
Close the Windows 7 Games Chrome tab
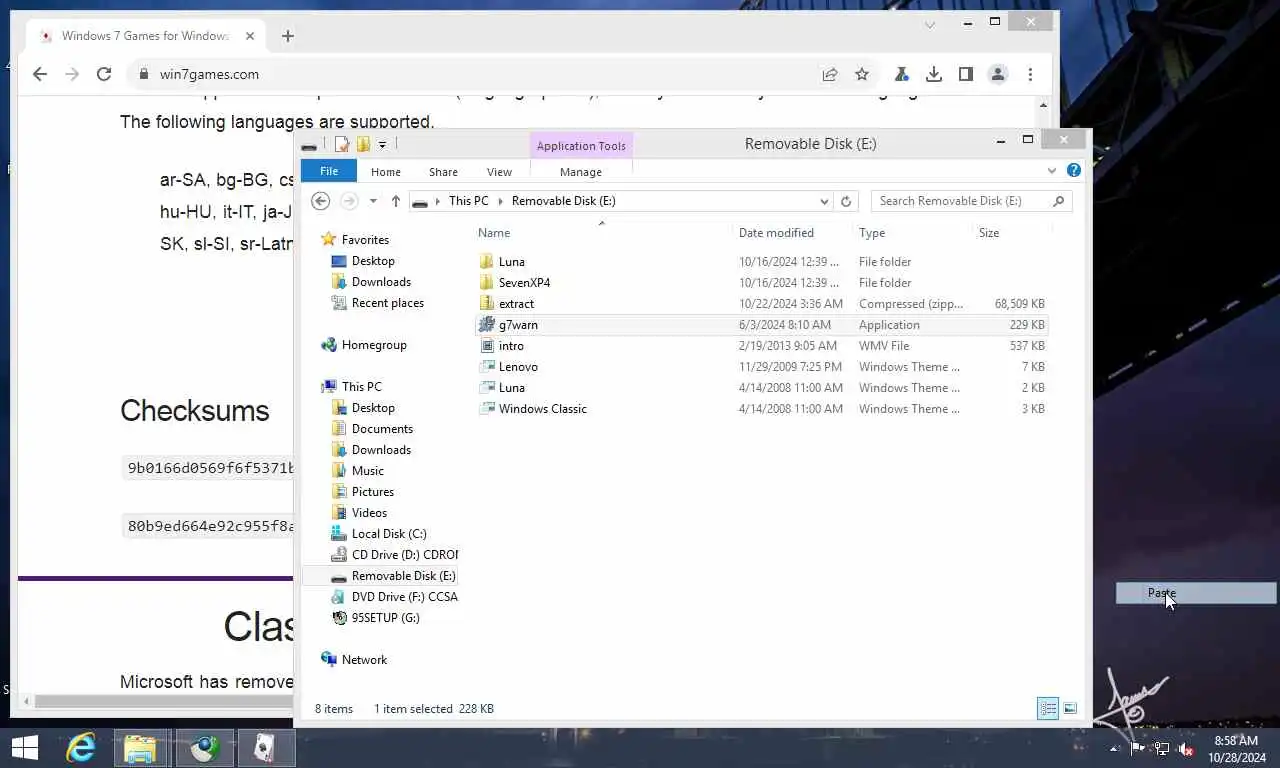250,36
